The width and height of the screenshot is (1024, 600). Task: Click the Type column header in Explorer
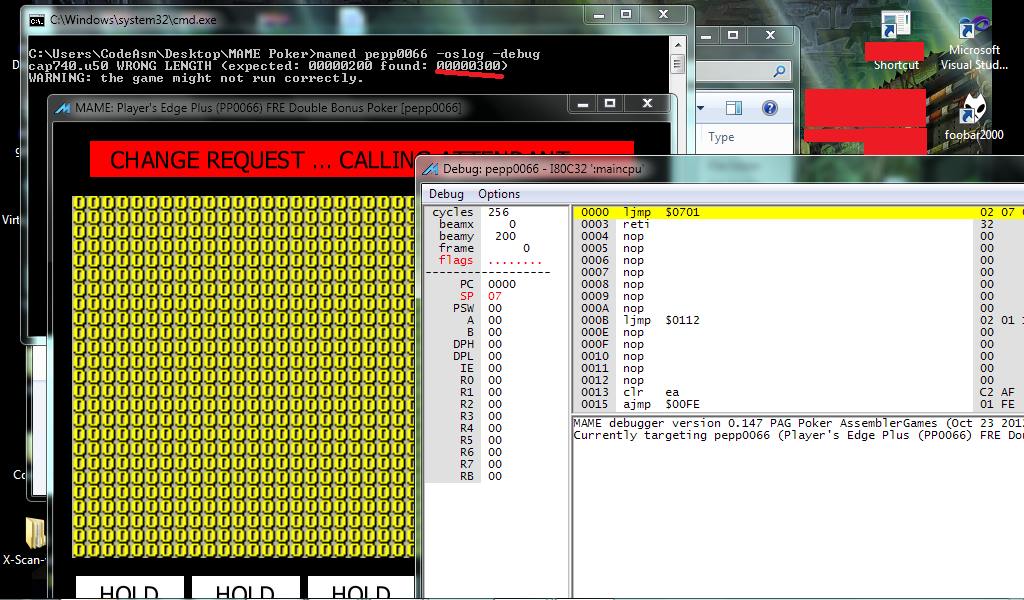tap(721, 137)
